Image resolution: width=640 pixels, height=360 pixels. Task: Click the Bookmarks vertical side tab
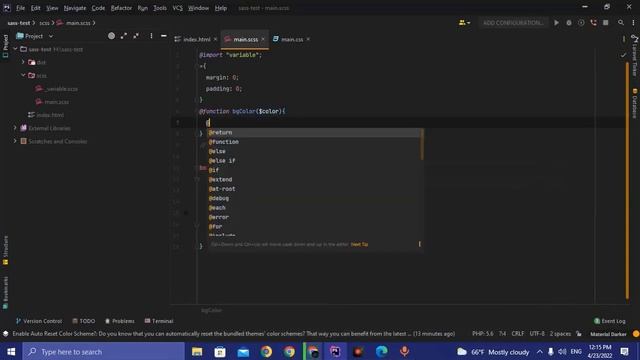click(x=5, y=293)
